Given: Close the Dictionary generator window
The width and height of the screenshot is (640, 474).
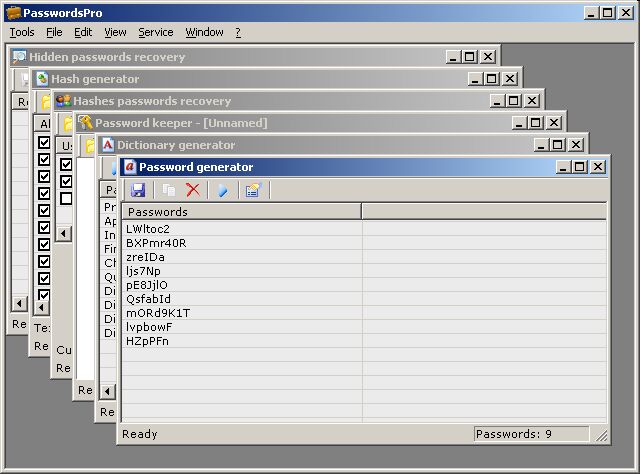Looking at the screenshot, I should click(x=576, y=145).
